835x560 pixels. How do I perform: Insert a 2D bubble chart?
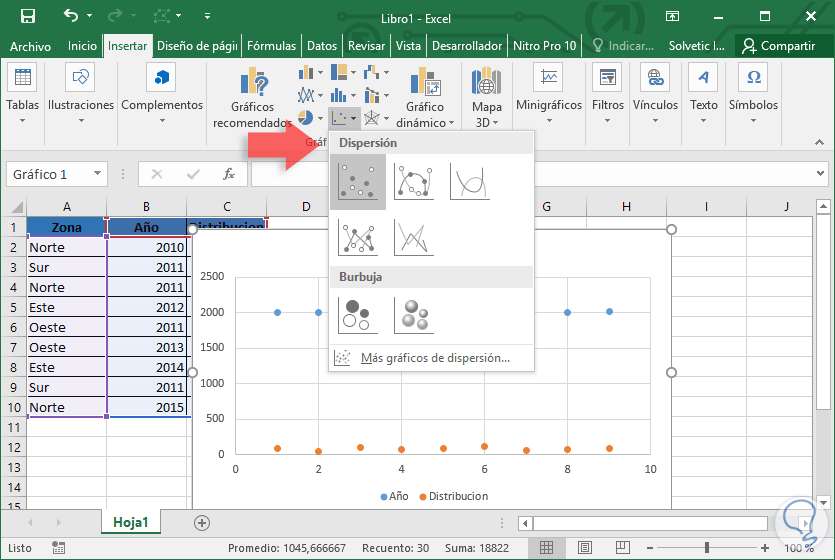(357, 314)
